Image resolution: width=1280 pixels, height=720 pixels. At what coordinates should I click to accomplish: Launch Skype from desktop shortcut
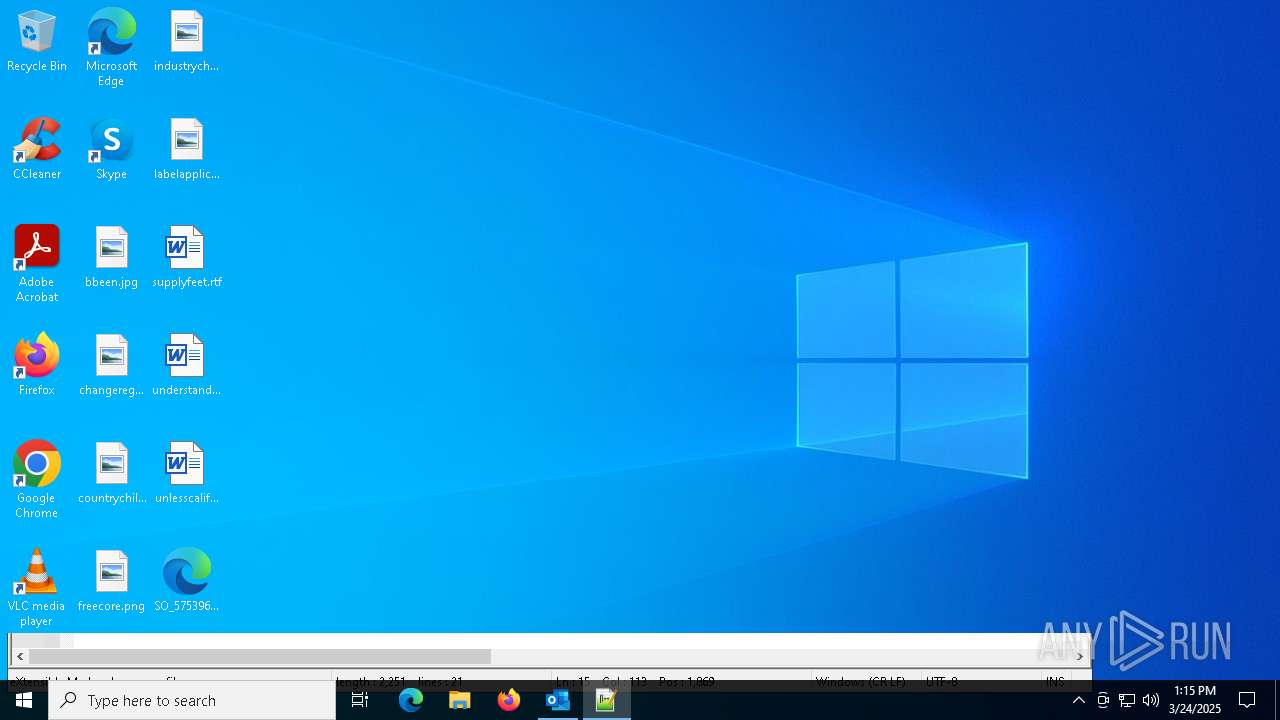tap(111, 150)
